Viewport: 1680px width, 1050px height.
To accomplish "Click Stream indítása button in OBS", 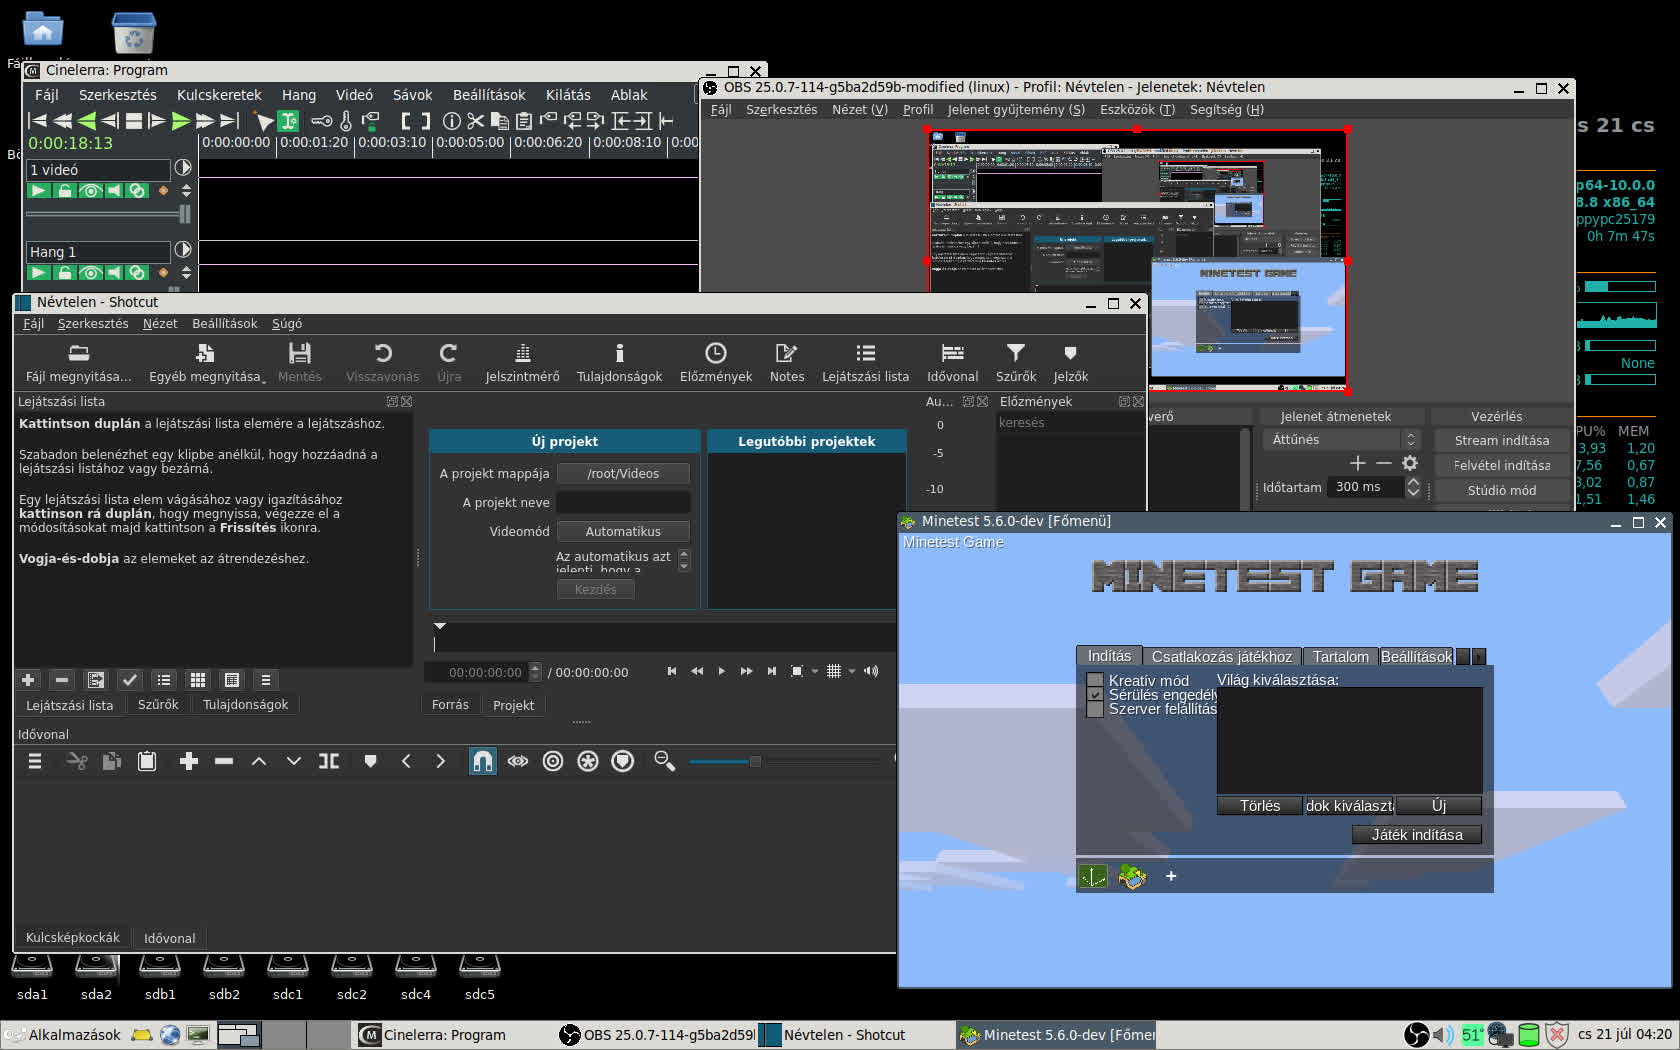I will pyautogui.click(x=1501, y=441).
